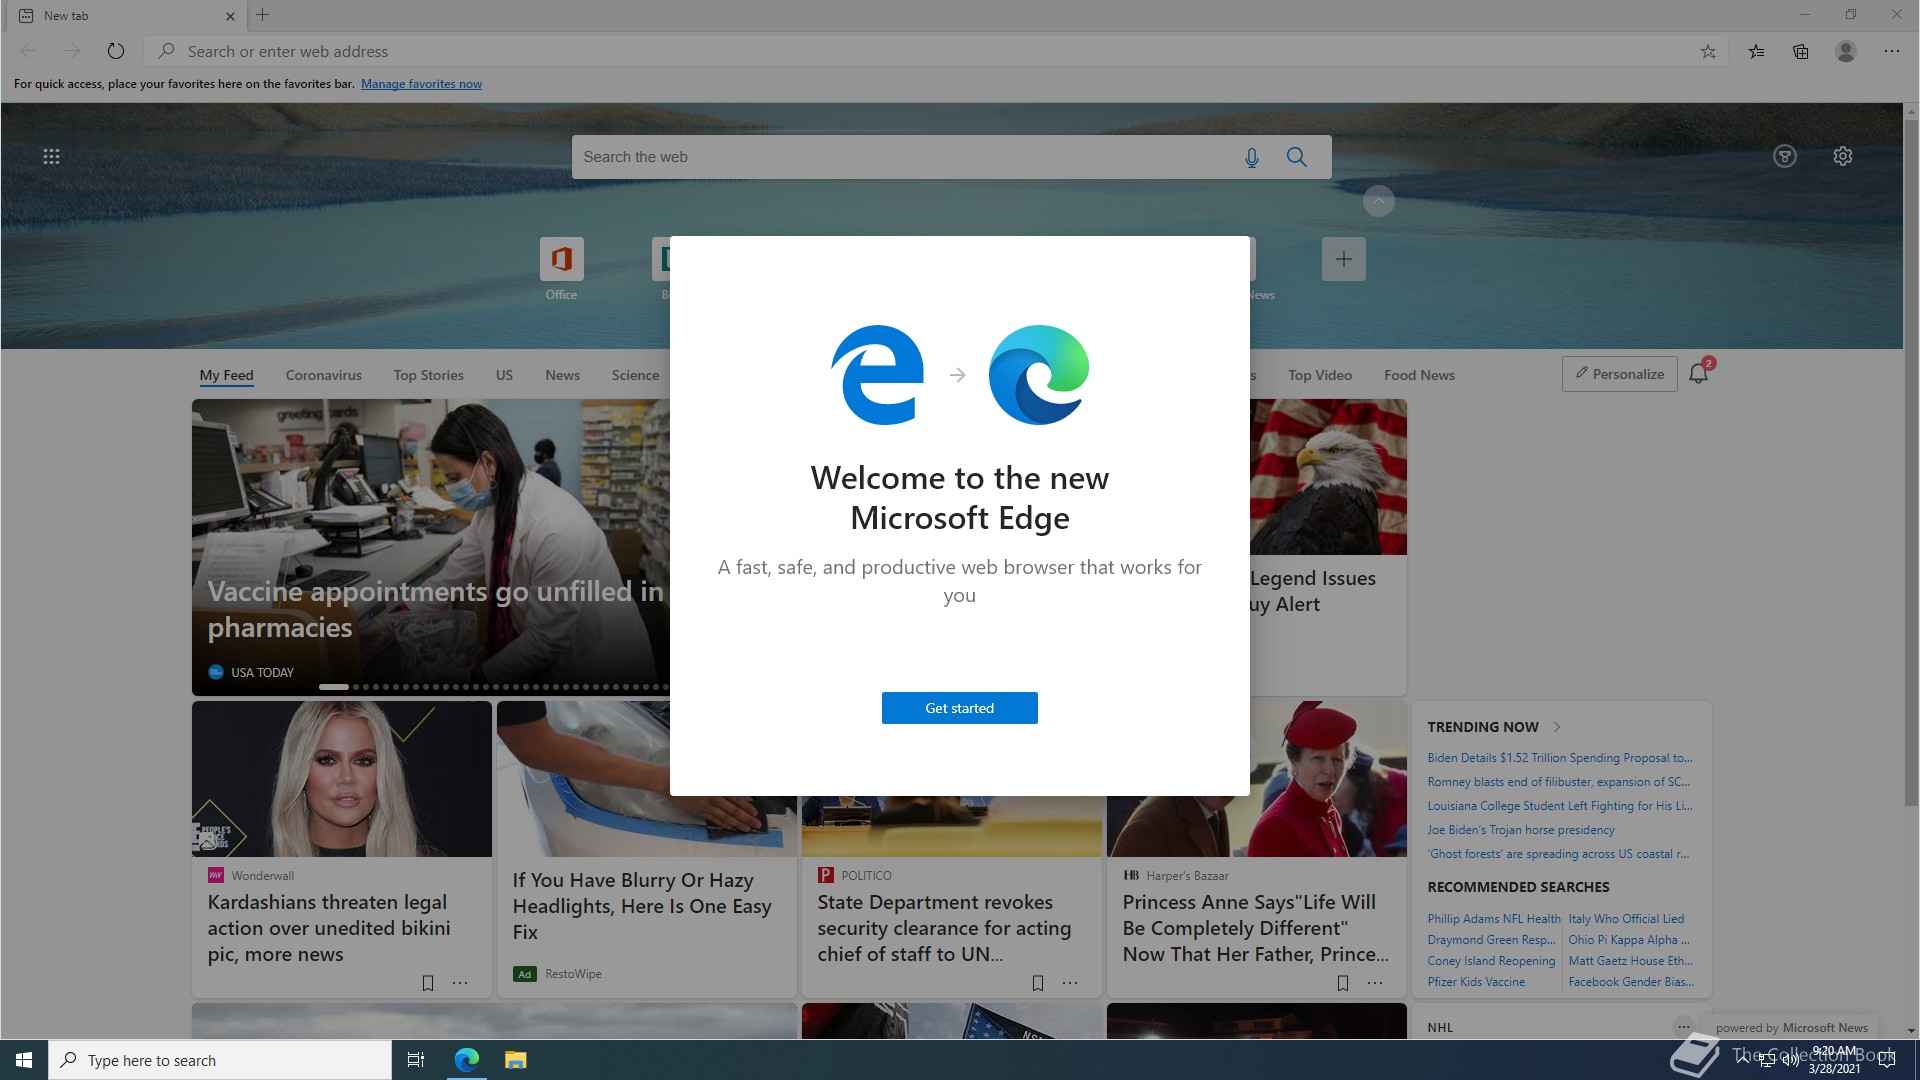1920x1080 pixels.
Task: Select the My Feed tab
Action: pos(226,375)
